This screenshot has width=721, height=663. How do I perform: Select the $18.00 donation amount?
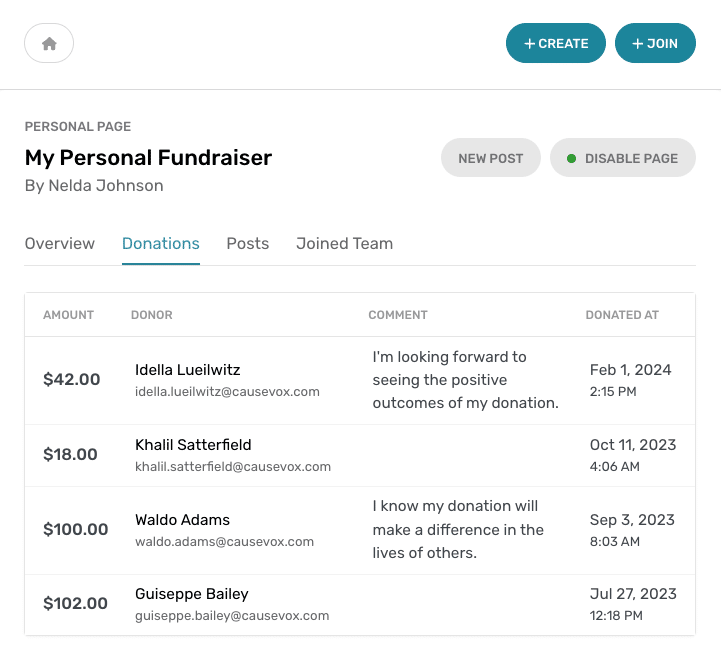pyautogui.click(x=70, y=454)
